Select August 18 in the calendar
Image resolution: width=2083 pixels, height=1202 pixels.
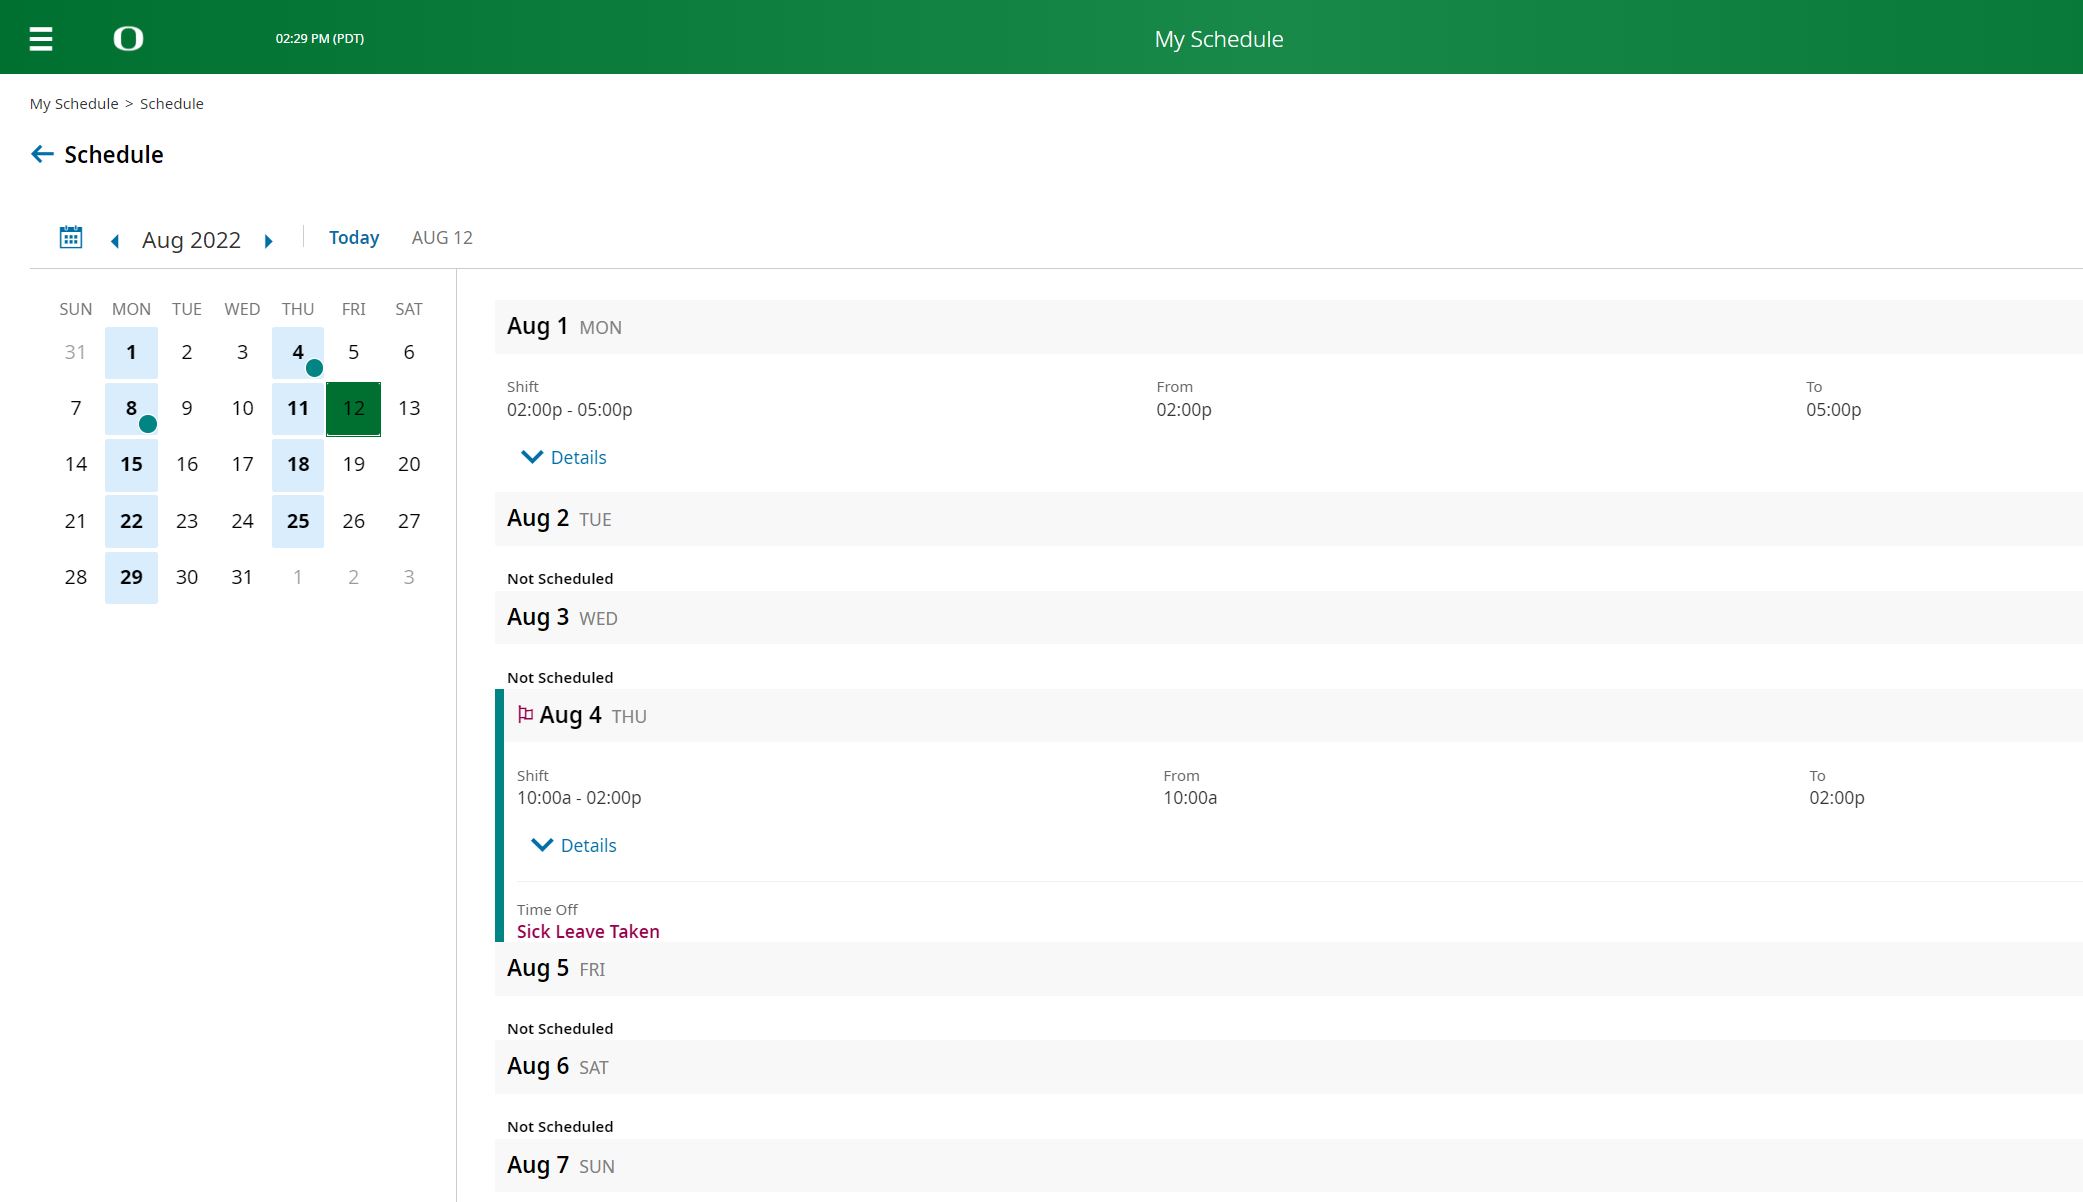298,465
